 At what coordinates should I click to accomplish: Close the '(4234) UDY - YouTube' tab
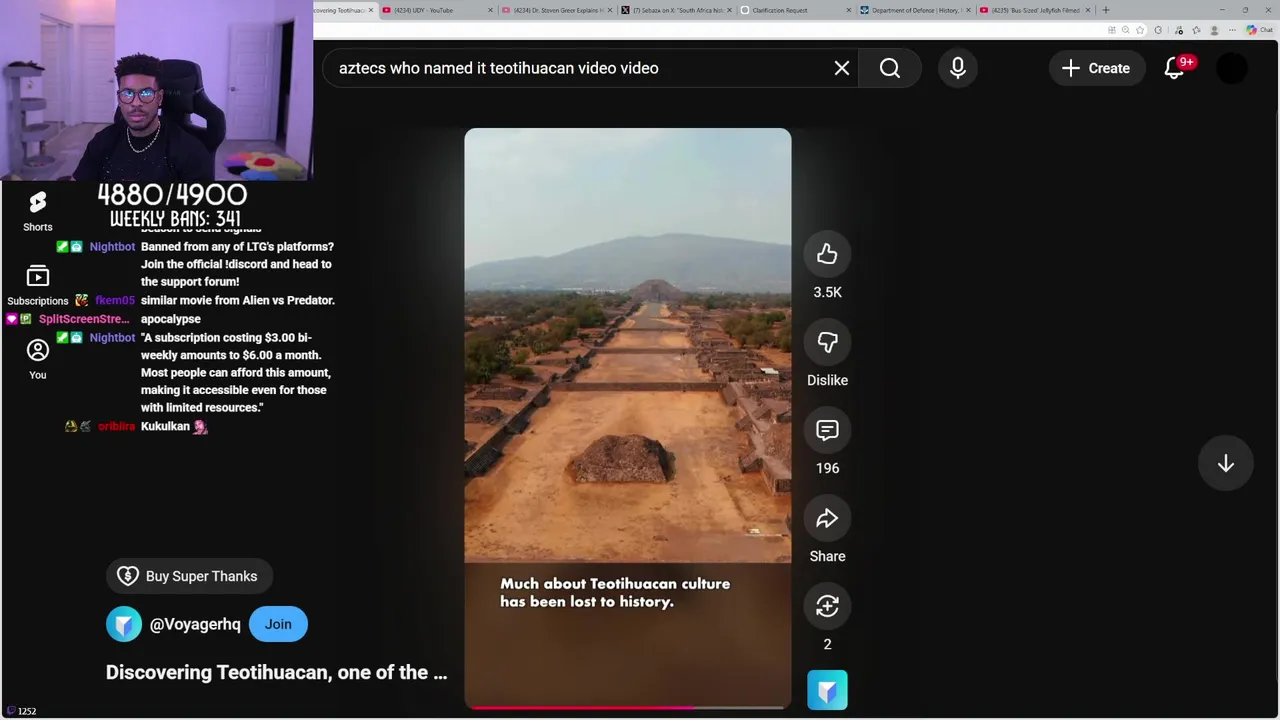click(x=491, y=10)
